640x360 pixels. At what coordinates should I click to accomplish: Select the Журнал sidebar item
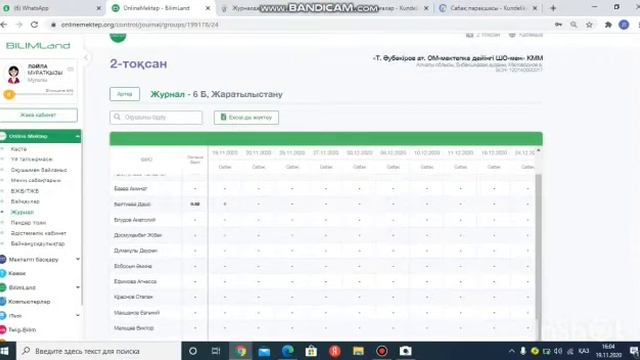pyautogui.click(x=22, y=212)
